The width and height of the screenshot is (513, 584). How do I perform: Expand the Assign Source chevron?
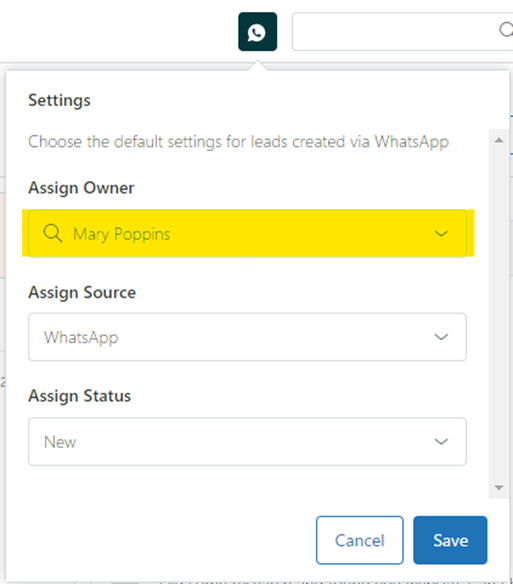(441, 337)
